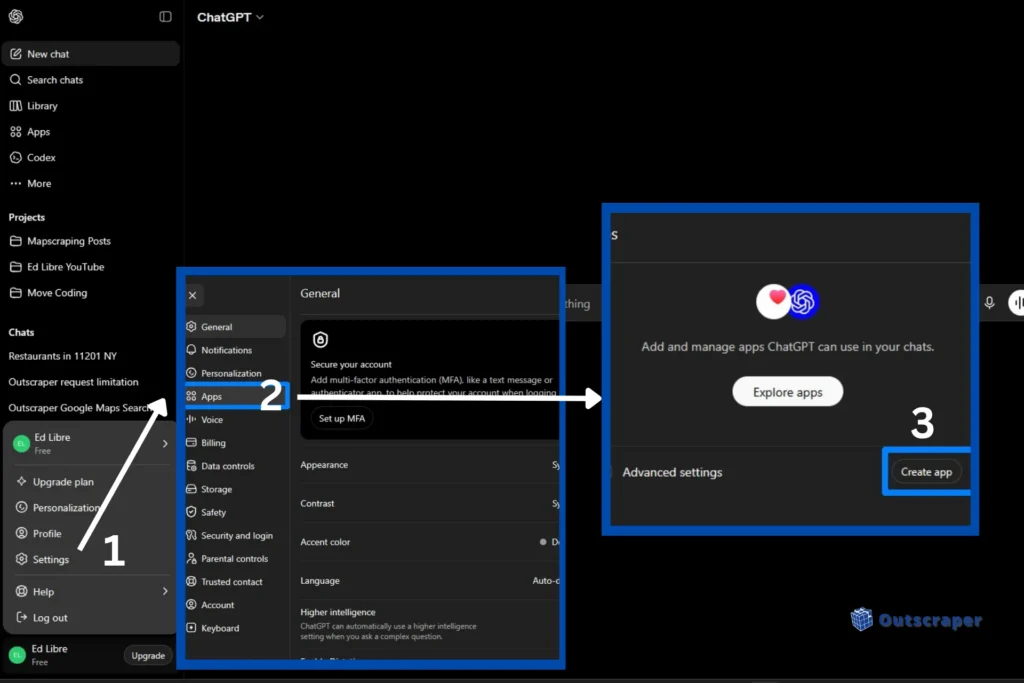Click the New chat pencil icon
Viewport: 1024px width, 683px height.
pos(16,54)
